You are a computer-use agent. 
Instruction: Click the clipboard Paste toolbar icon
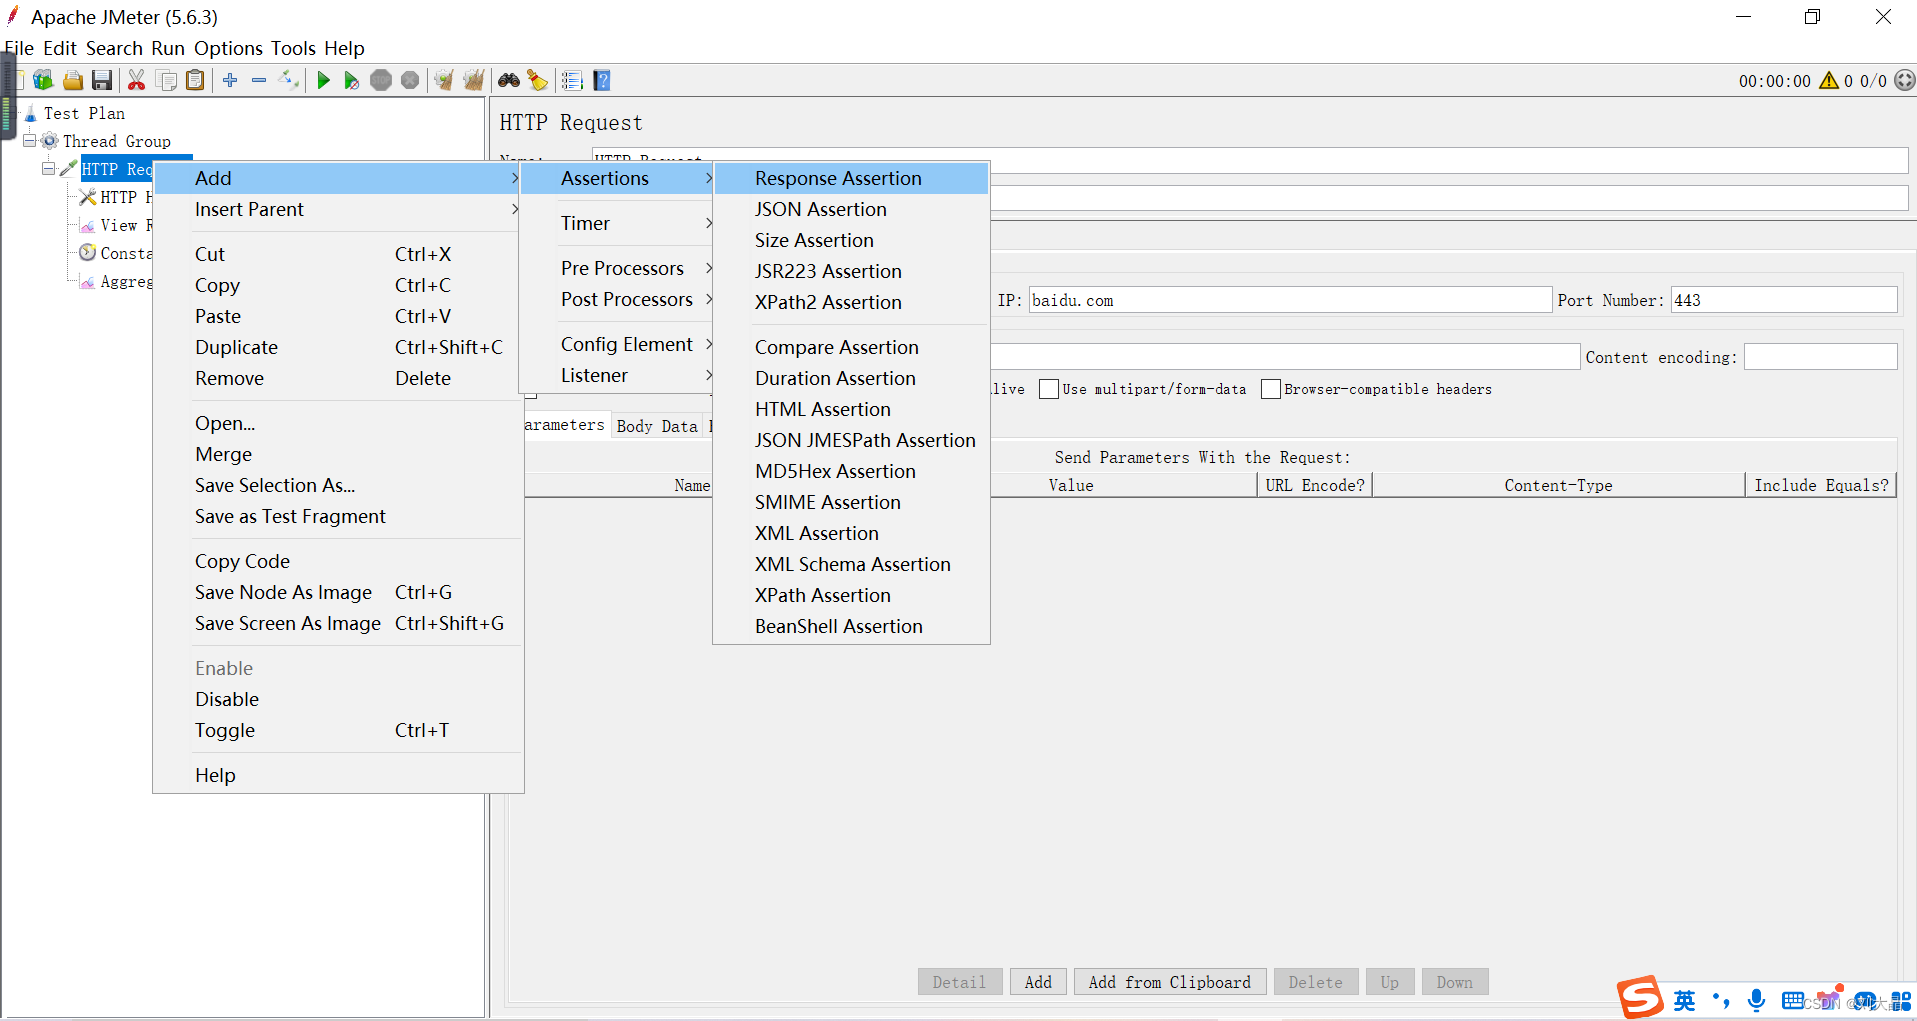pyautogui.click(x=196, y=81)
